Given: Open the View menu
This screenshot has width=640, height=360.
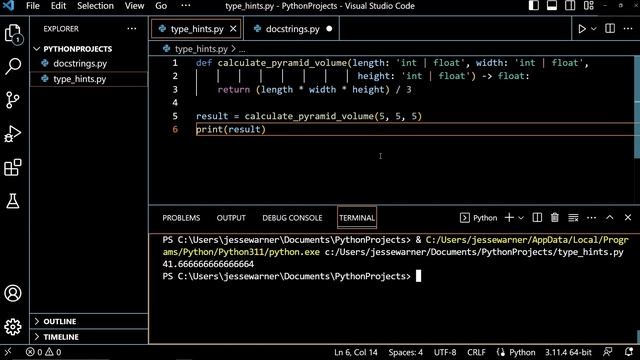Looking at the screenshot, I should (x=134, y=6).
